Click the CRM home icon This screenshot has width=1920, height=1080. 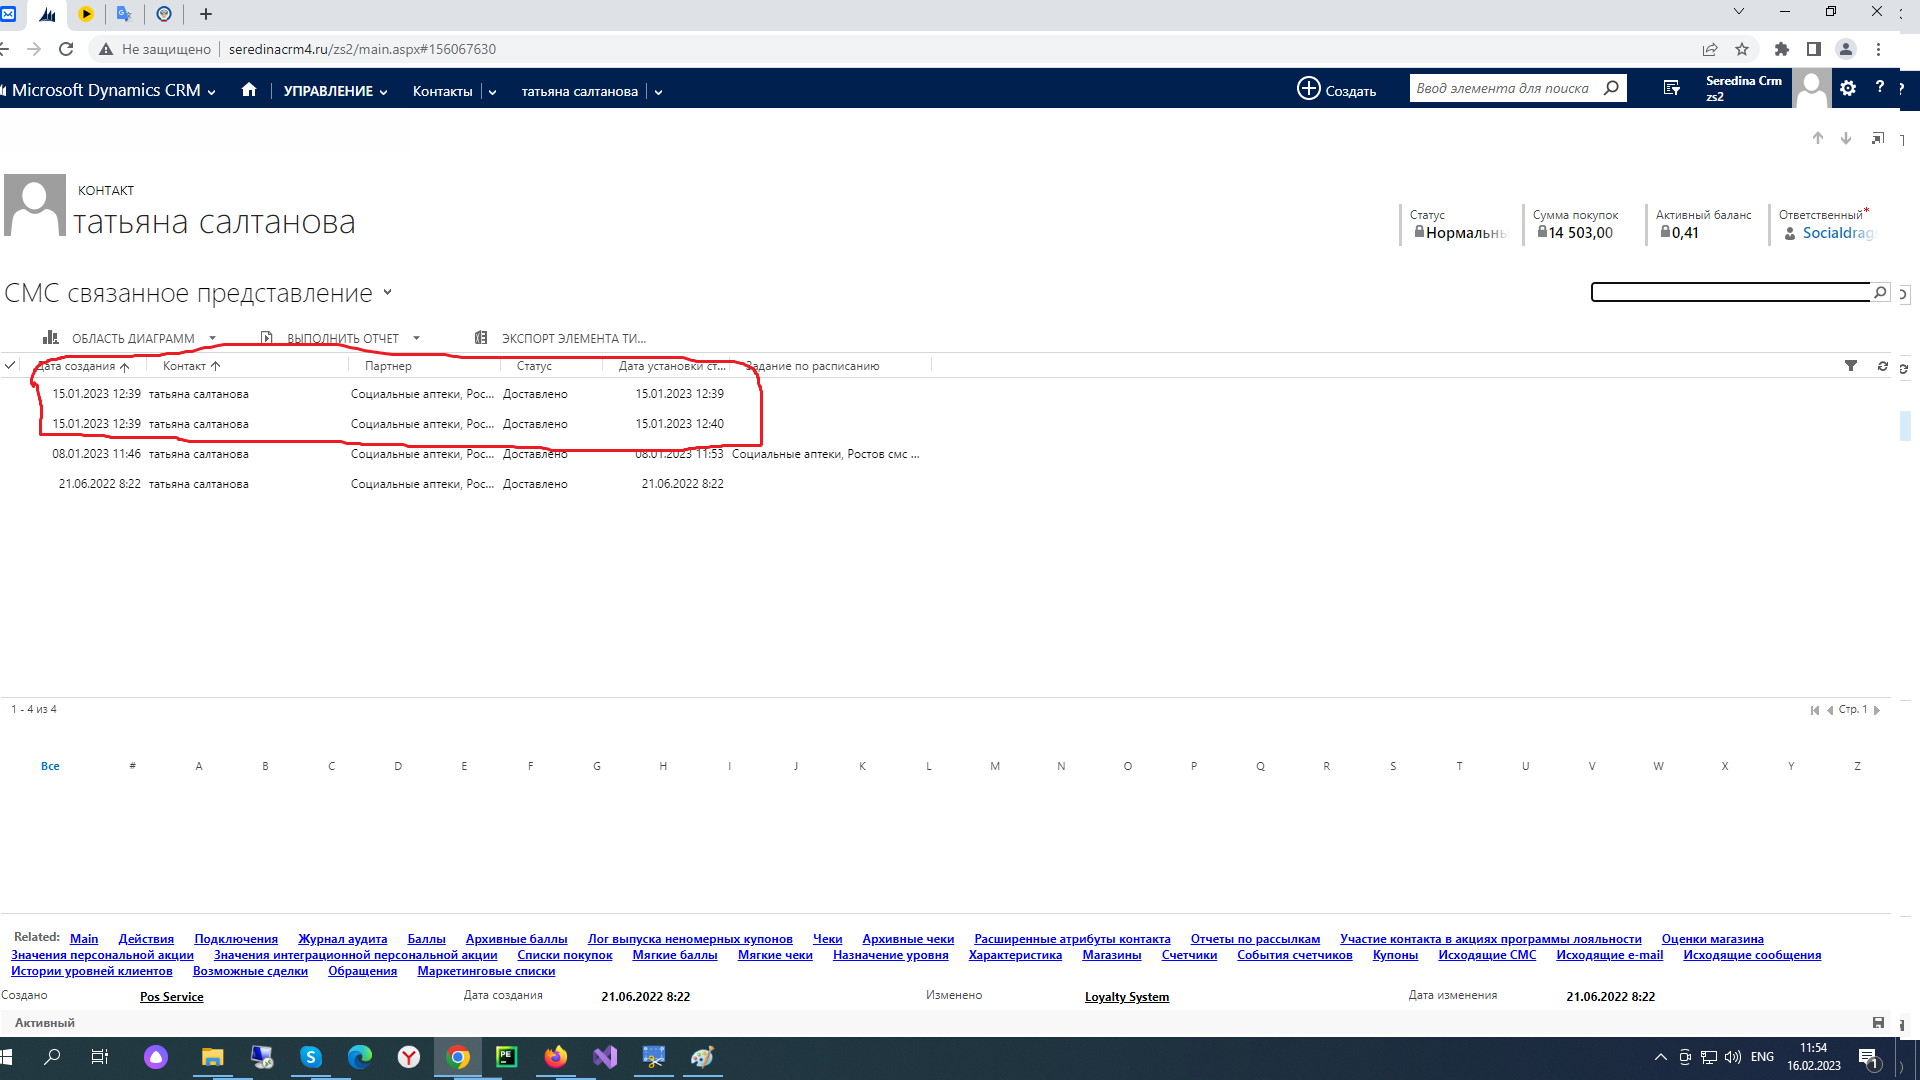click(x=249, y=90)
